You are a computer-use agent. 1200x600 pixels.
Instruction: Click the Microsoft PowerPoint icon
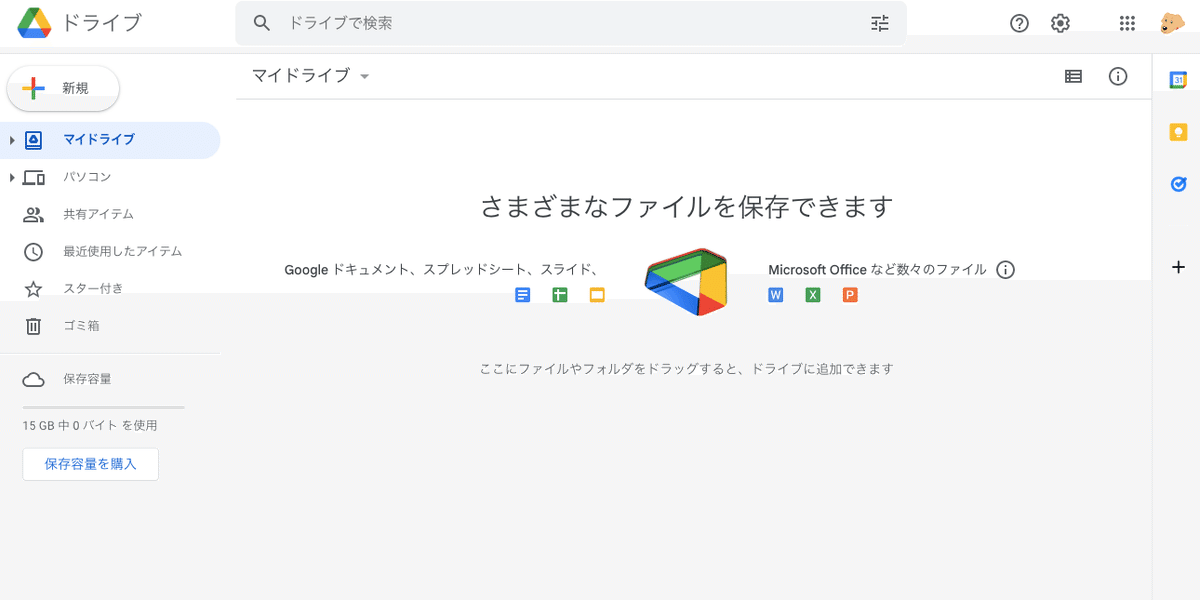[850, 295]
